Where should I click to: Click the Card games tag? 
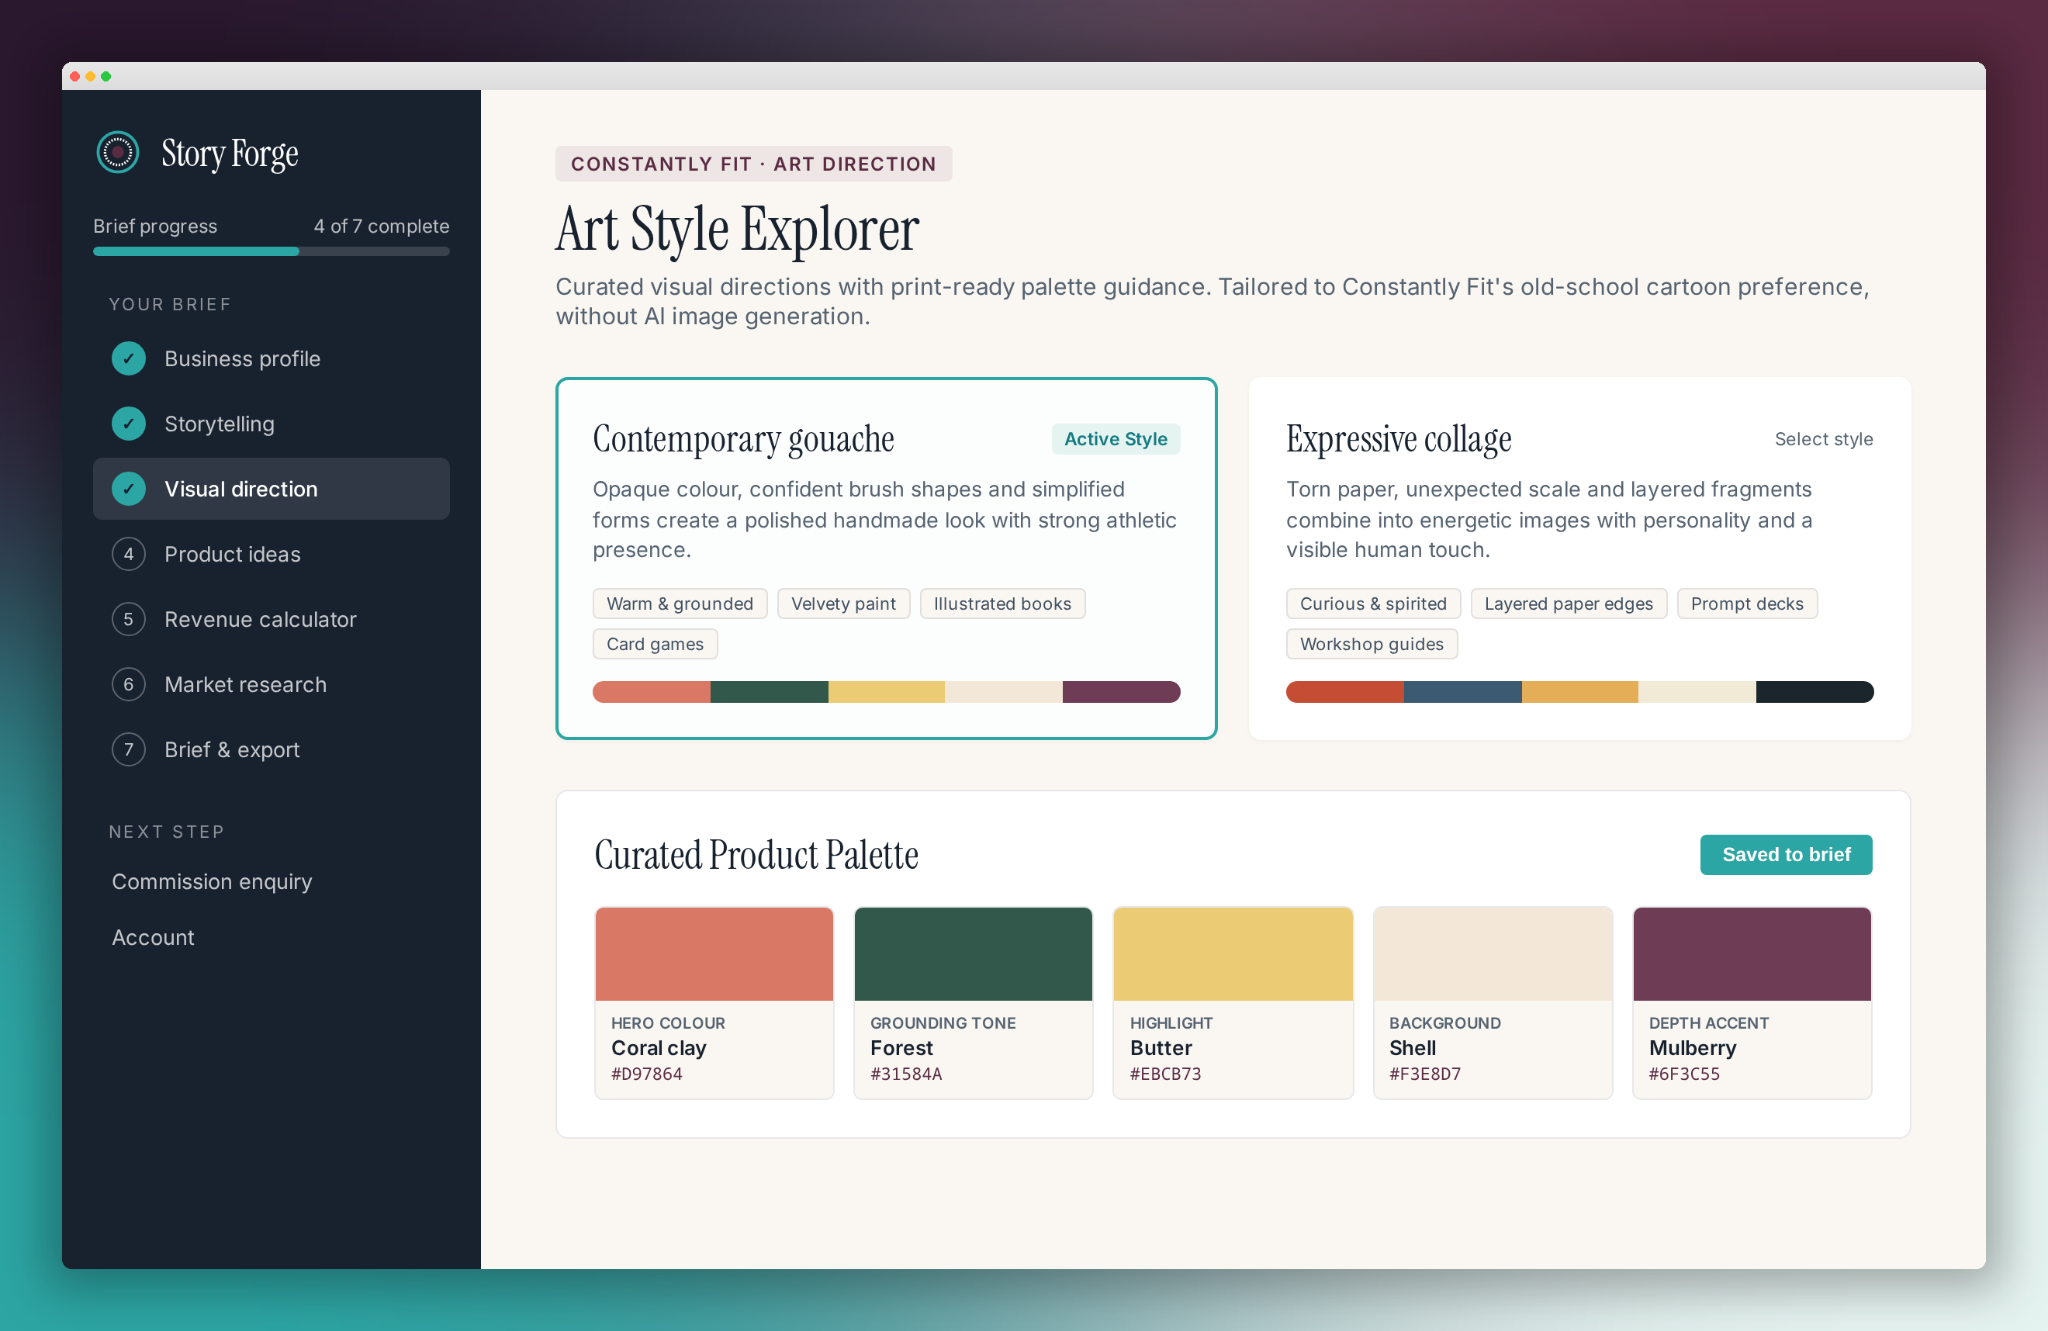click(655, 644)
